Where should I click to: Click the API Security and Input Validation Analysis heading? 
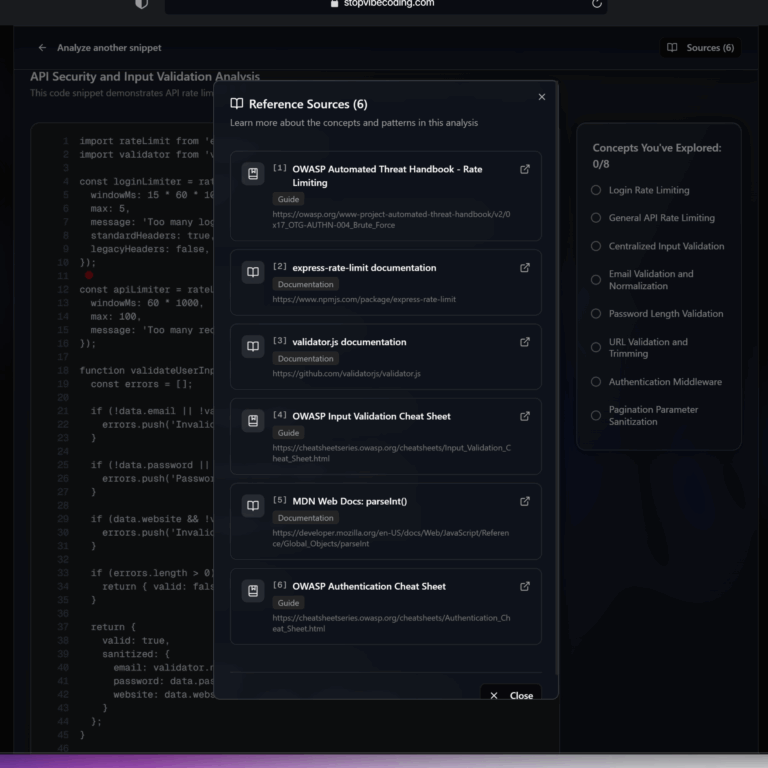[x=145, y=76]
